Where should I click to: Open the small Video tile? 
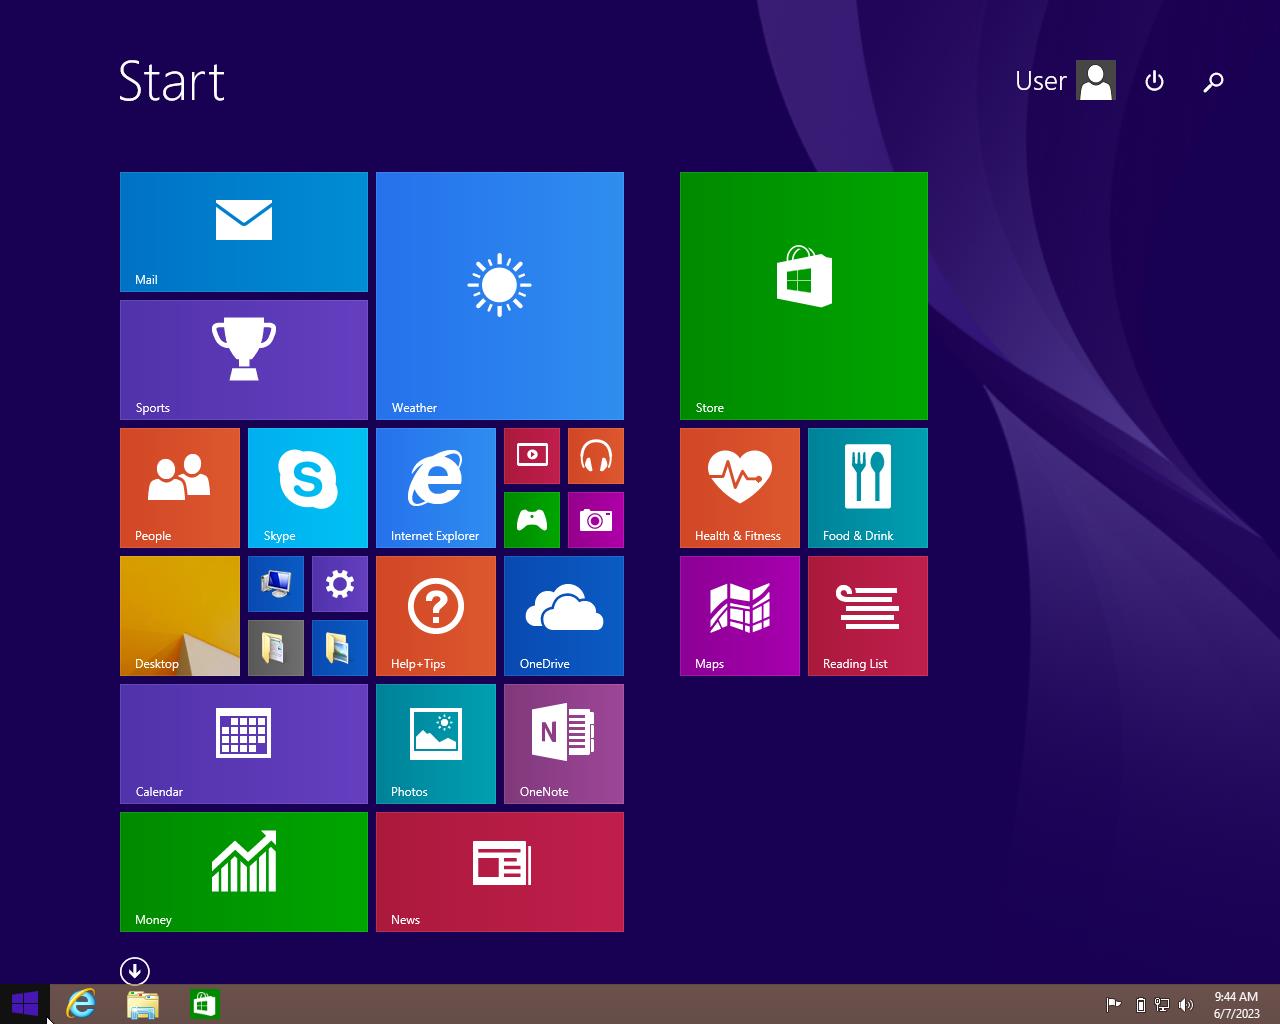[x=531, y=456]
